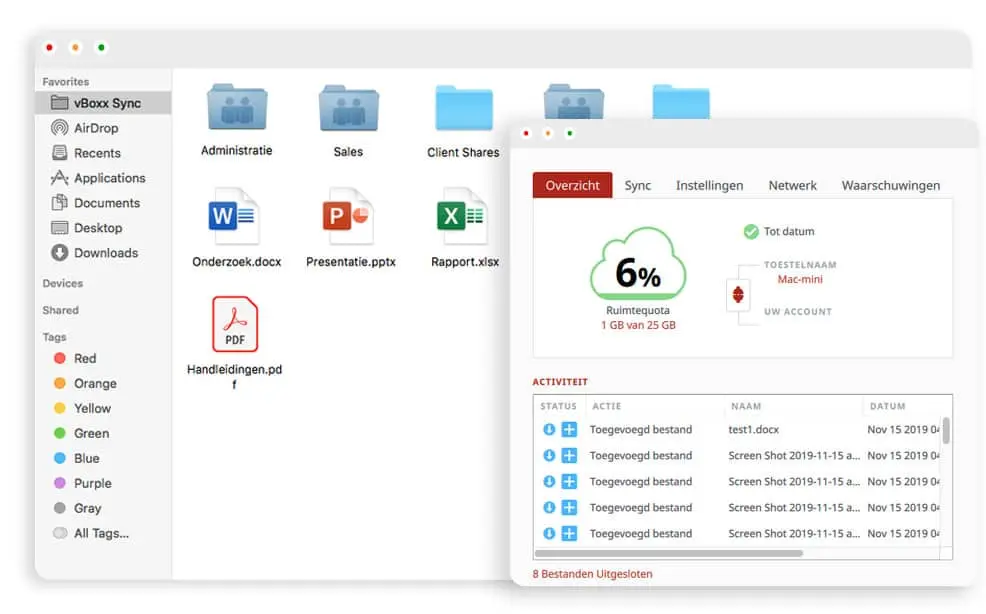Filter by the Orange tag

(95, 383)
